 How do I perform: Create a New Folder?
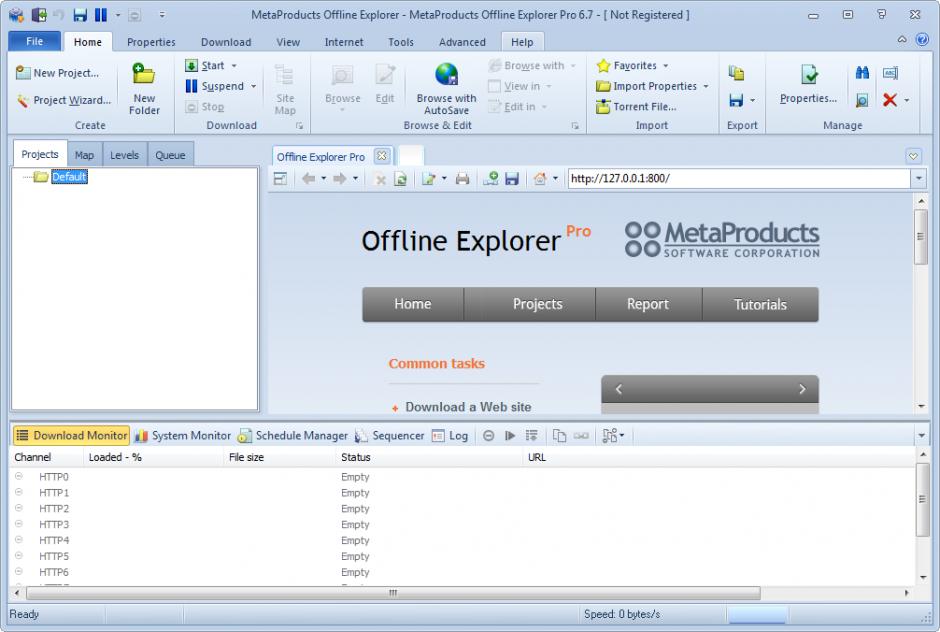(x=144, y=89)
